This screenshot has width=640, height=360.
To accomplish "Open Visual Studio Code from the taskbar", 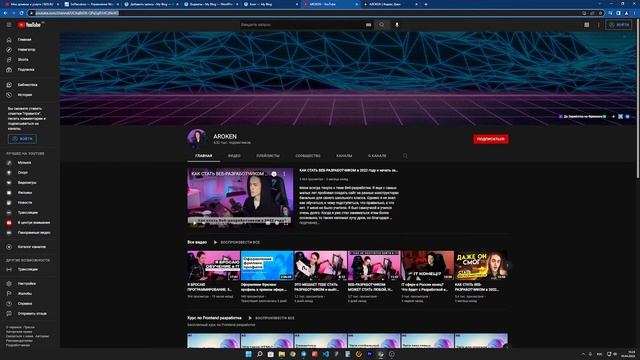I will pos(326,354).
